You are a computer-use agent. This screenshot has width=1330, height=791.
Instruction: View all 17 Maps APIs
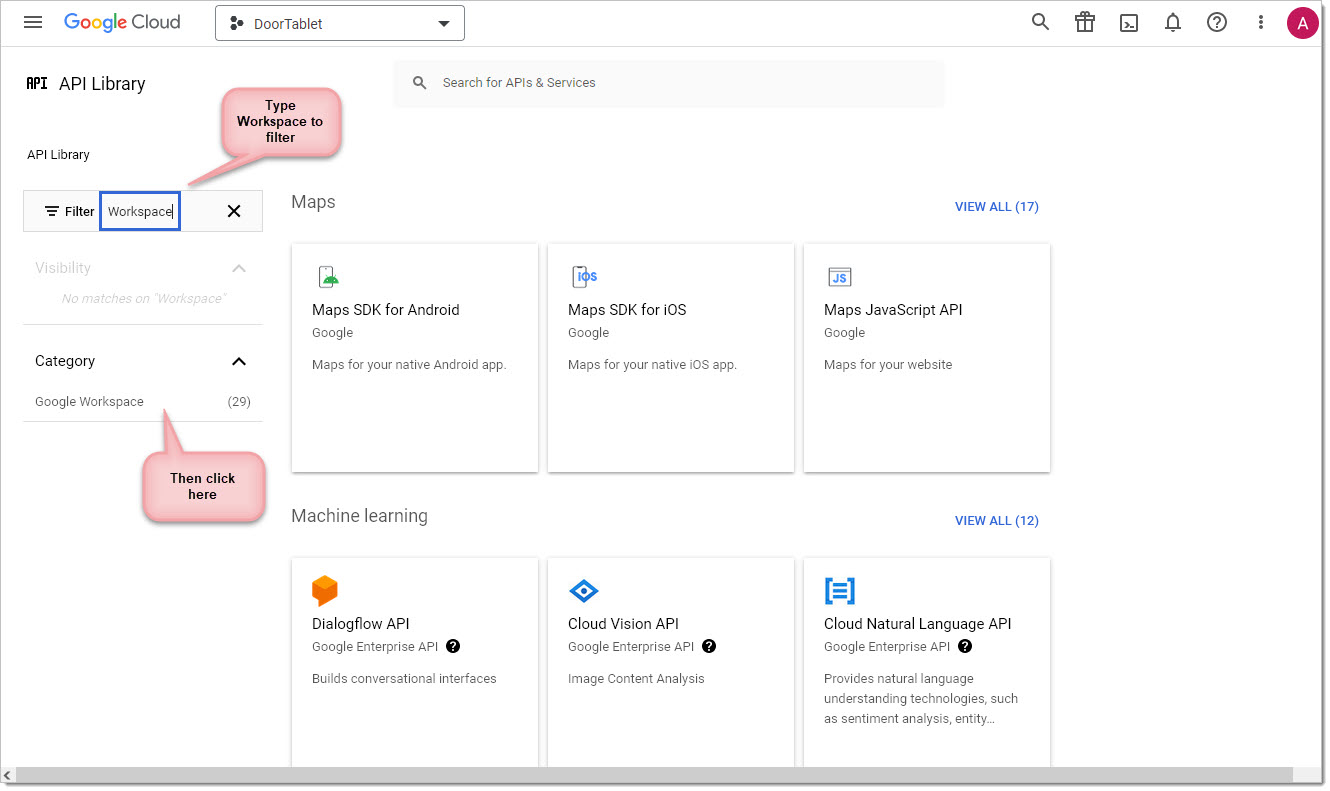click(x=996, y=207)
